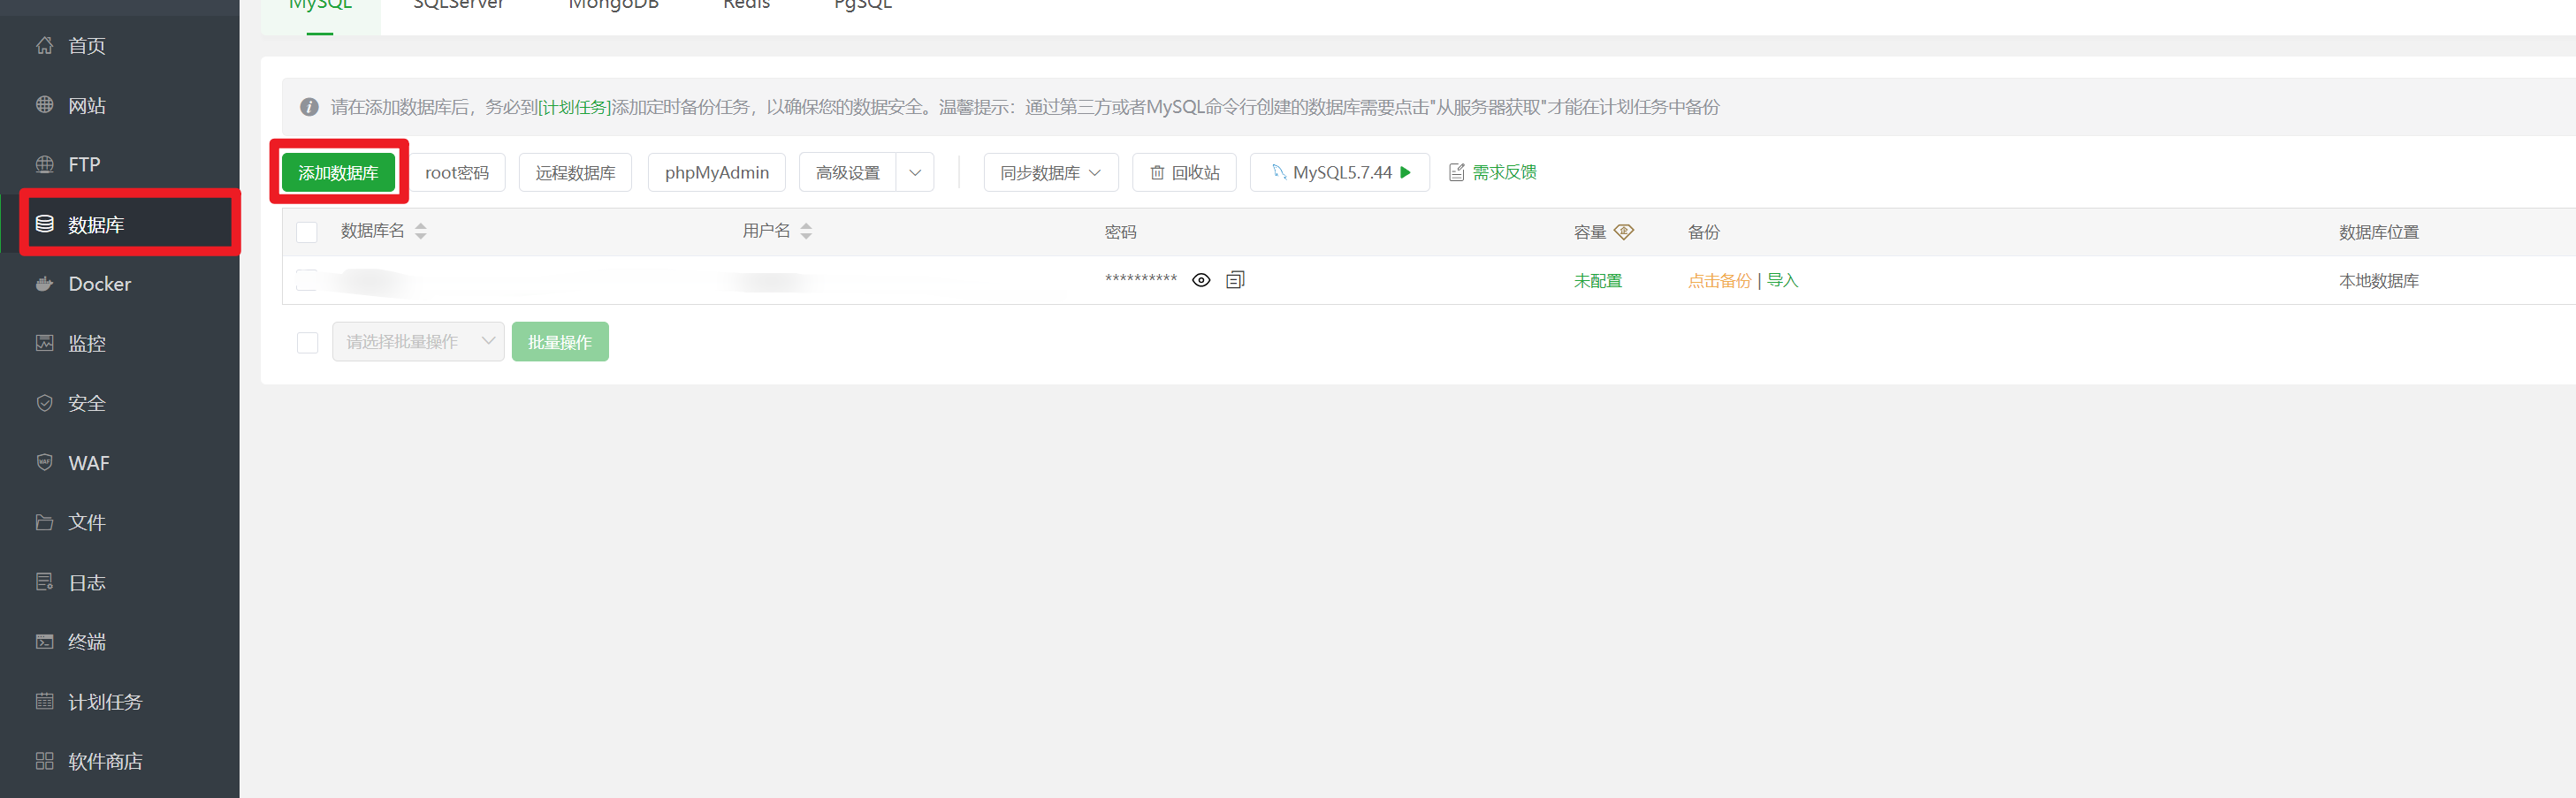Open the Docker sidebar item

120,284
